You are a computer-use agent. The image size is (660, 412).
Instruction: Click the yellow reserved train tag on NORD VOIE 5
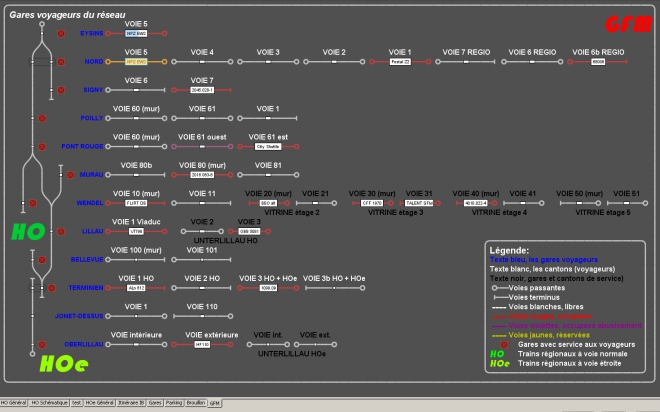[136, 62]
